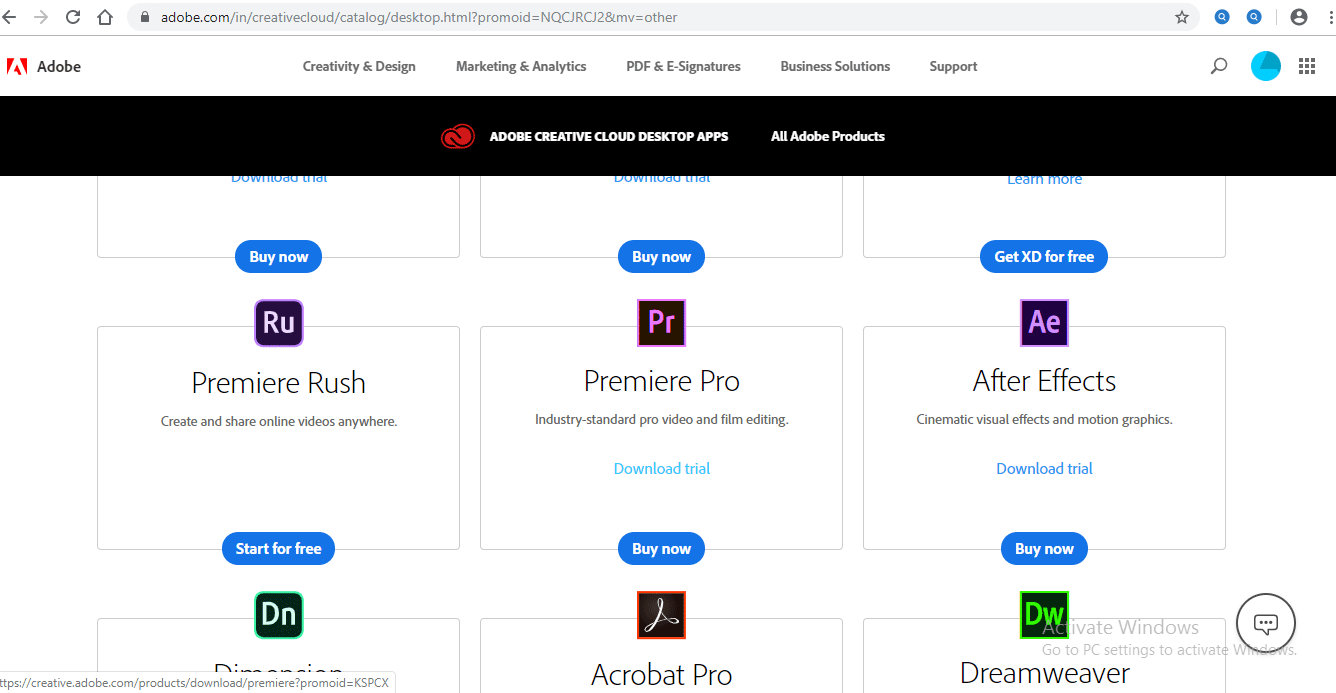Open Marketing & Analytics menu
Viewport: 1336px width, 693px height.
(x=521, y=67)
